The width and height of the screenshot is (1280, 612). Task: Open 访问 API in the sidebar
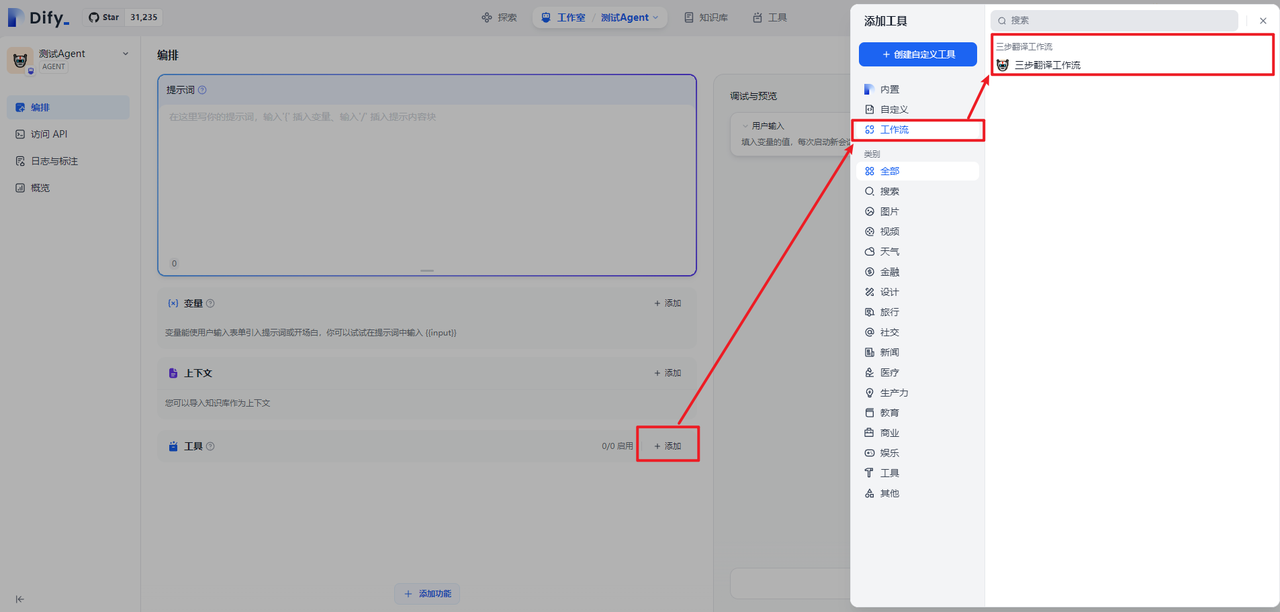pyautogui.click(x=68, y=134)
